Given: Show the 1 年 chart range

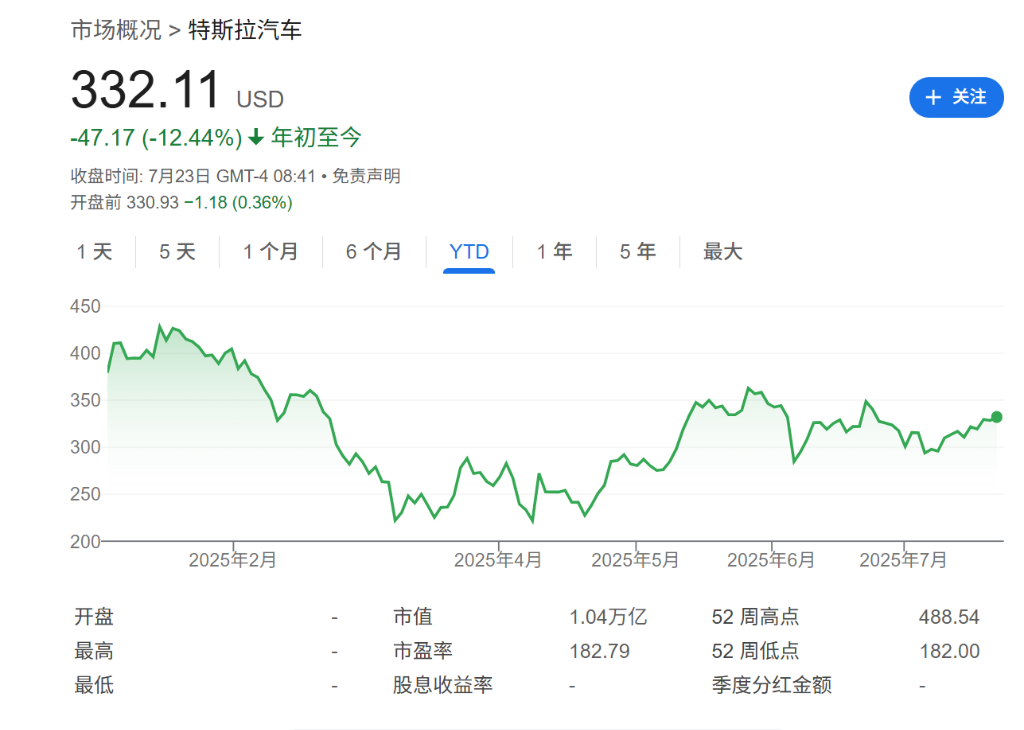Looking at the screenshot, I should (x=554, y=251).
